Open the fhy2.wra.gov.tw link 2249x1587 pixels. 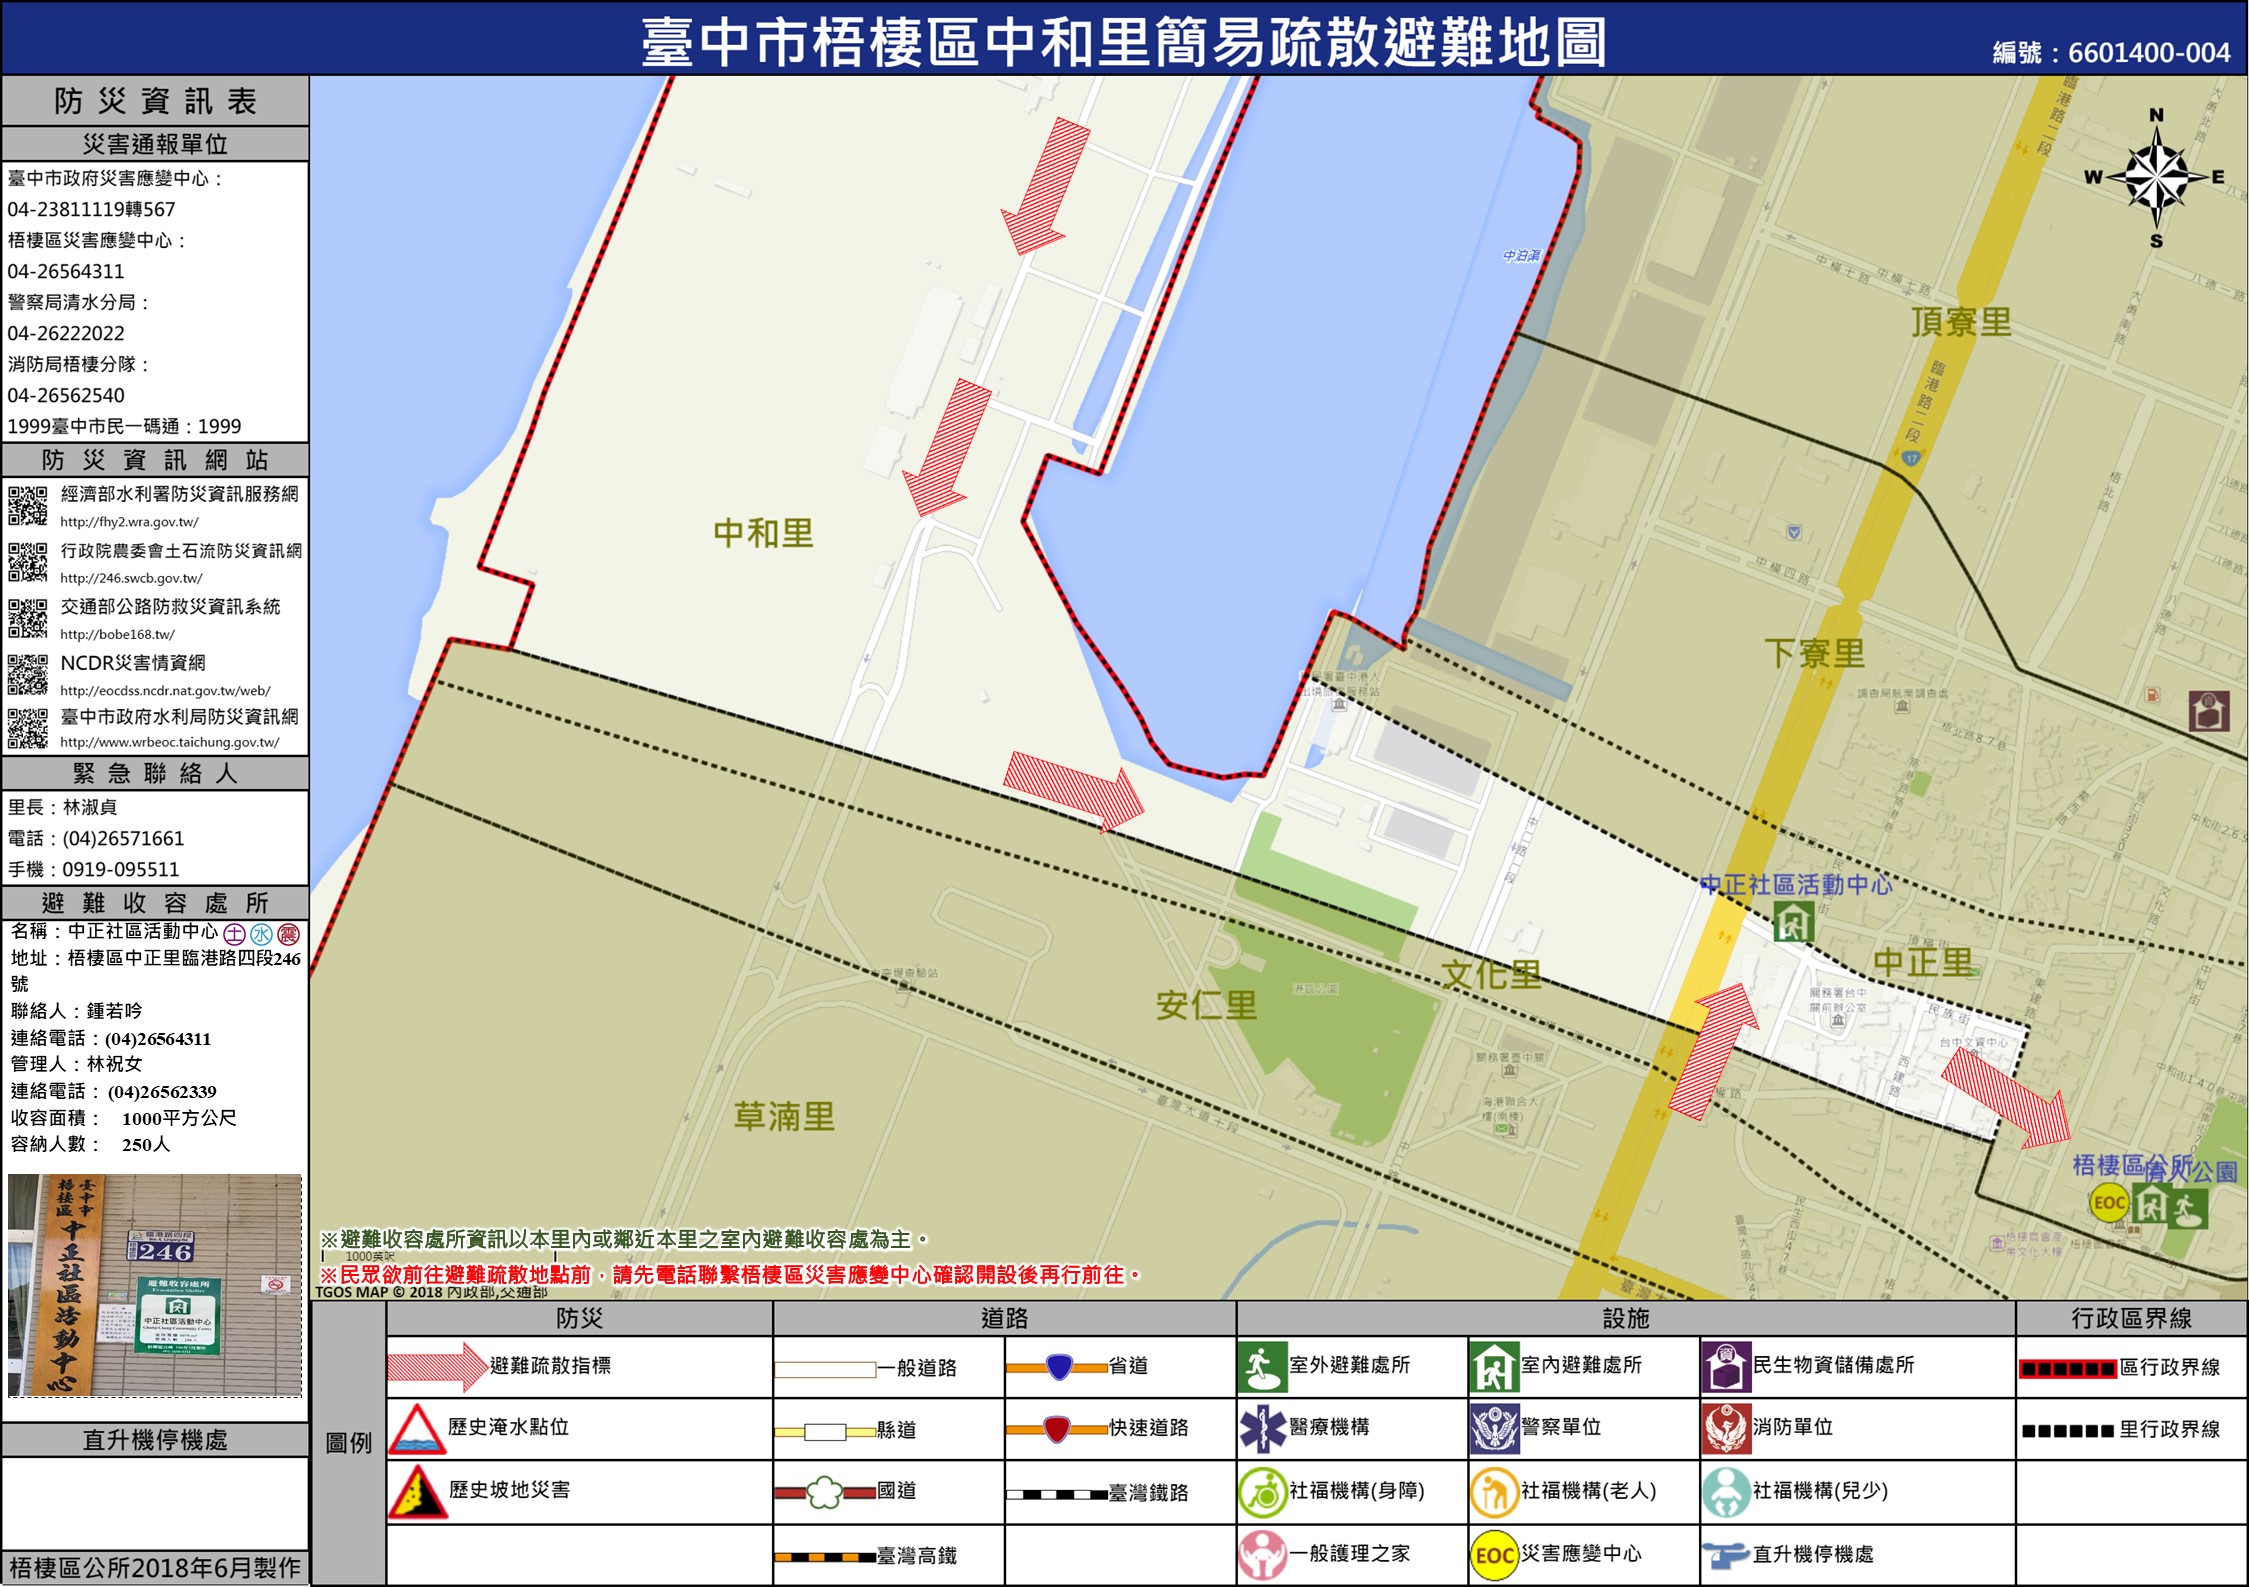129,522
